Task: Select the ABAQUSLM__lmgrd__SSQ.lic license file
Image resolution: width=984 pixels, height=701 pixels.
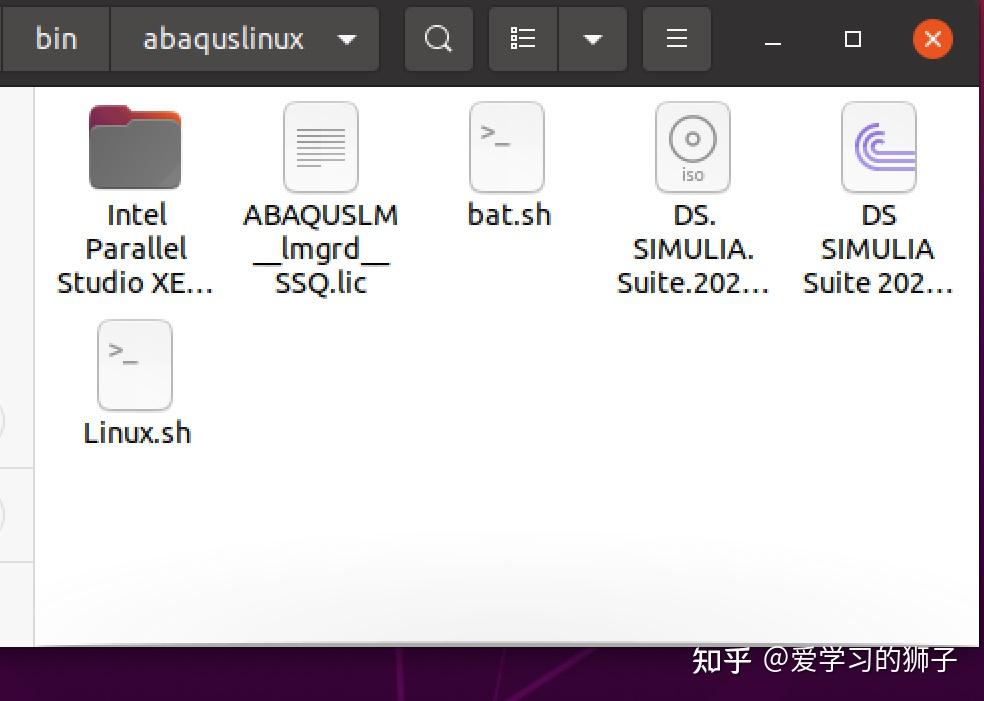Action: click(320, 146)
